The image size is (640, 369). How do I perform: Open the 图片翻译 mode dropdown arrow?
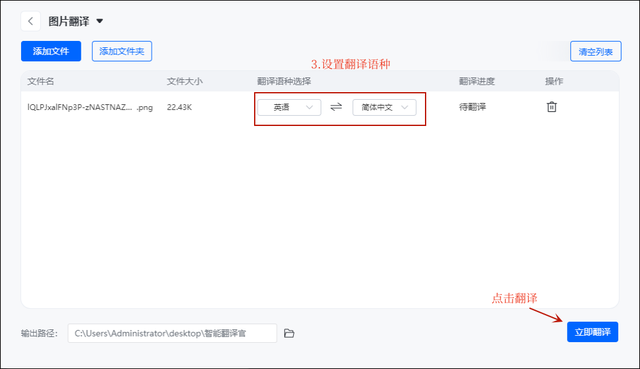click(100, 21)
